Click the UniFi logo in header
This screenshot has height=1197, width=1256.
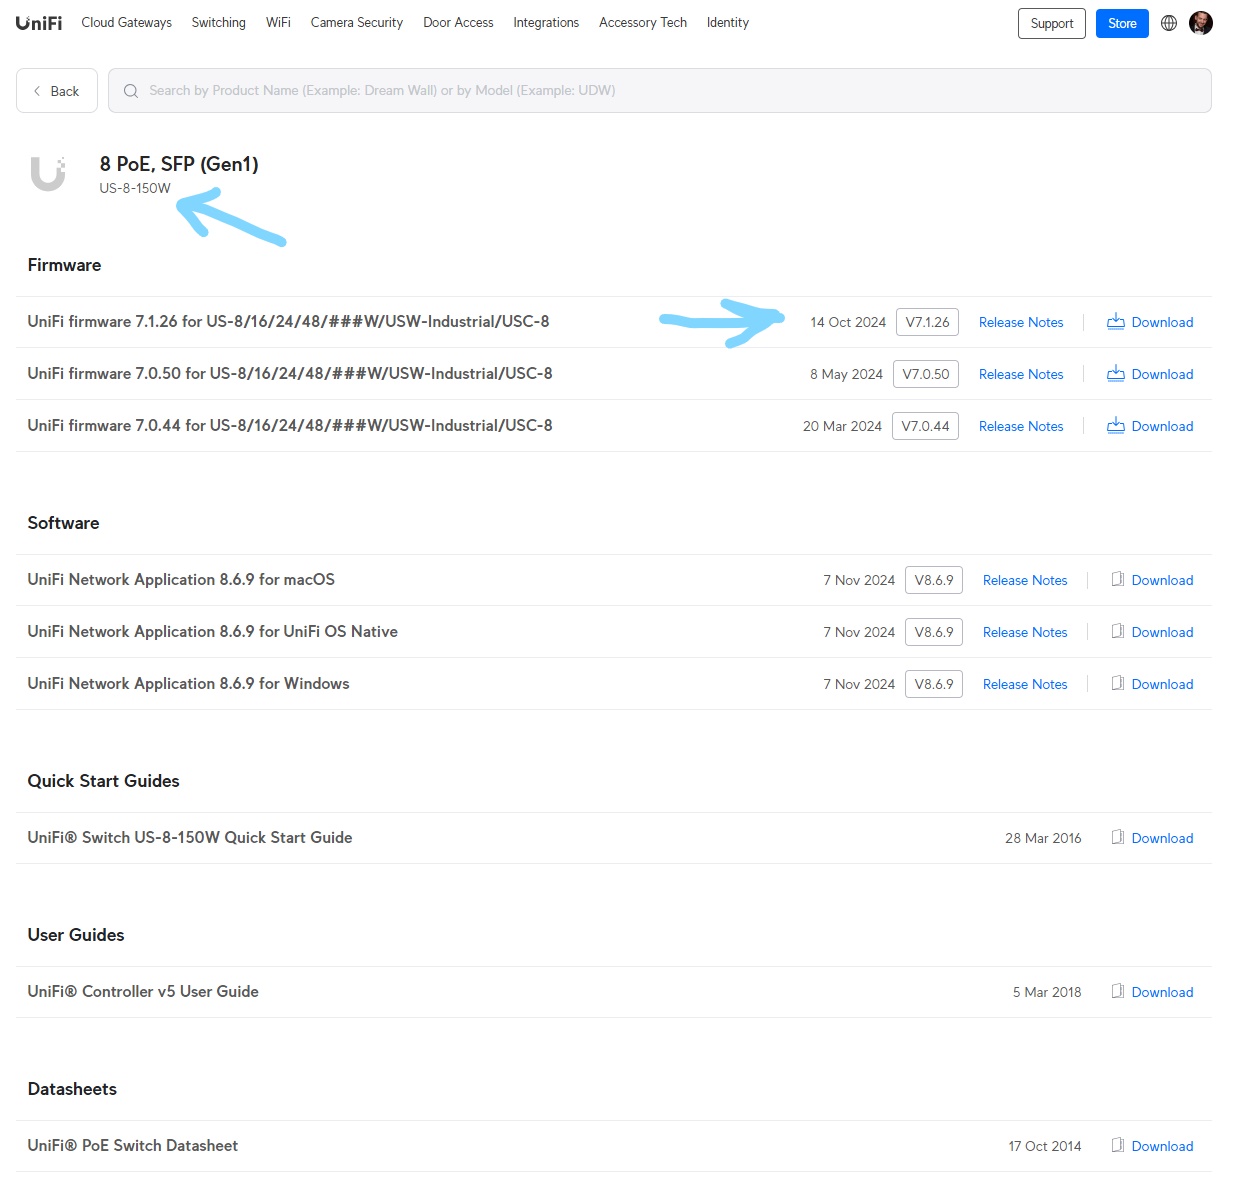[39, 23]
